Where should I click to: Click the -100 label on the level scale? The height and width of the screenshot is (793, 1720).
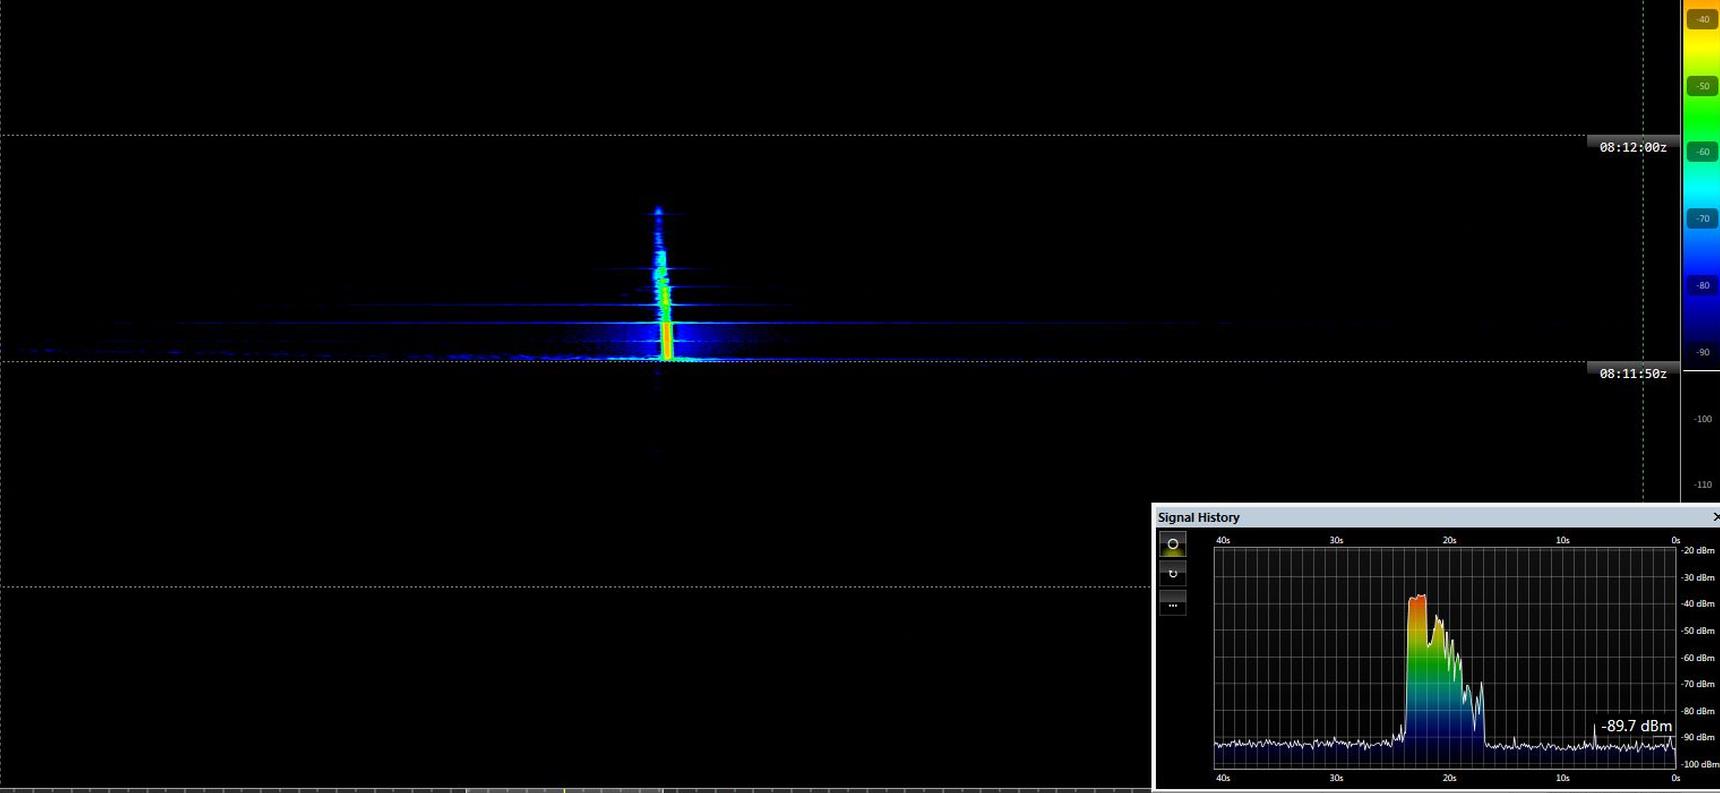(1702, 419)
